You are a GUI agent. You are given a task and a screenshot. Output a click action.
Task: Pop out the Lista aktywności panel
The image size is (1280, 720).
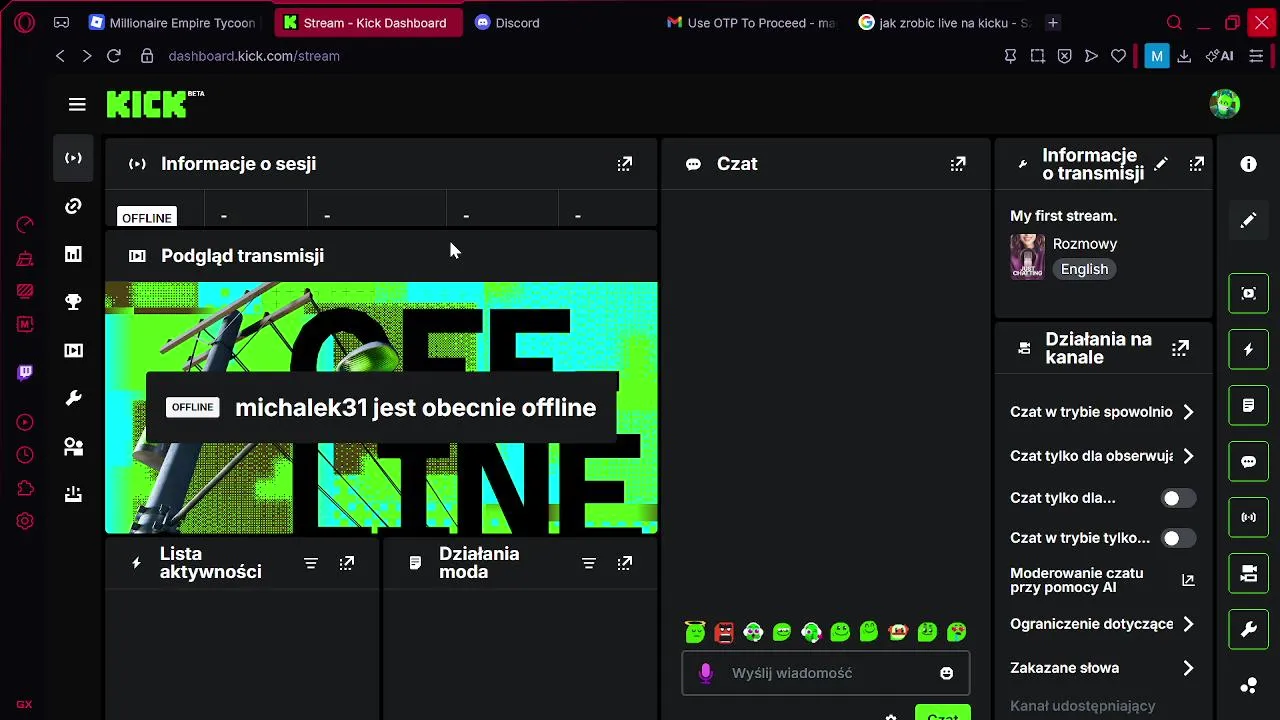(x=347, y=563)
